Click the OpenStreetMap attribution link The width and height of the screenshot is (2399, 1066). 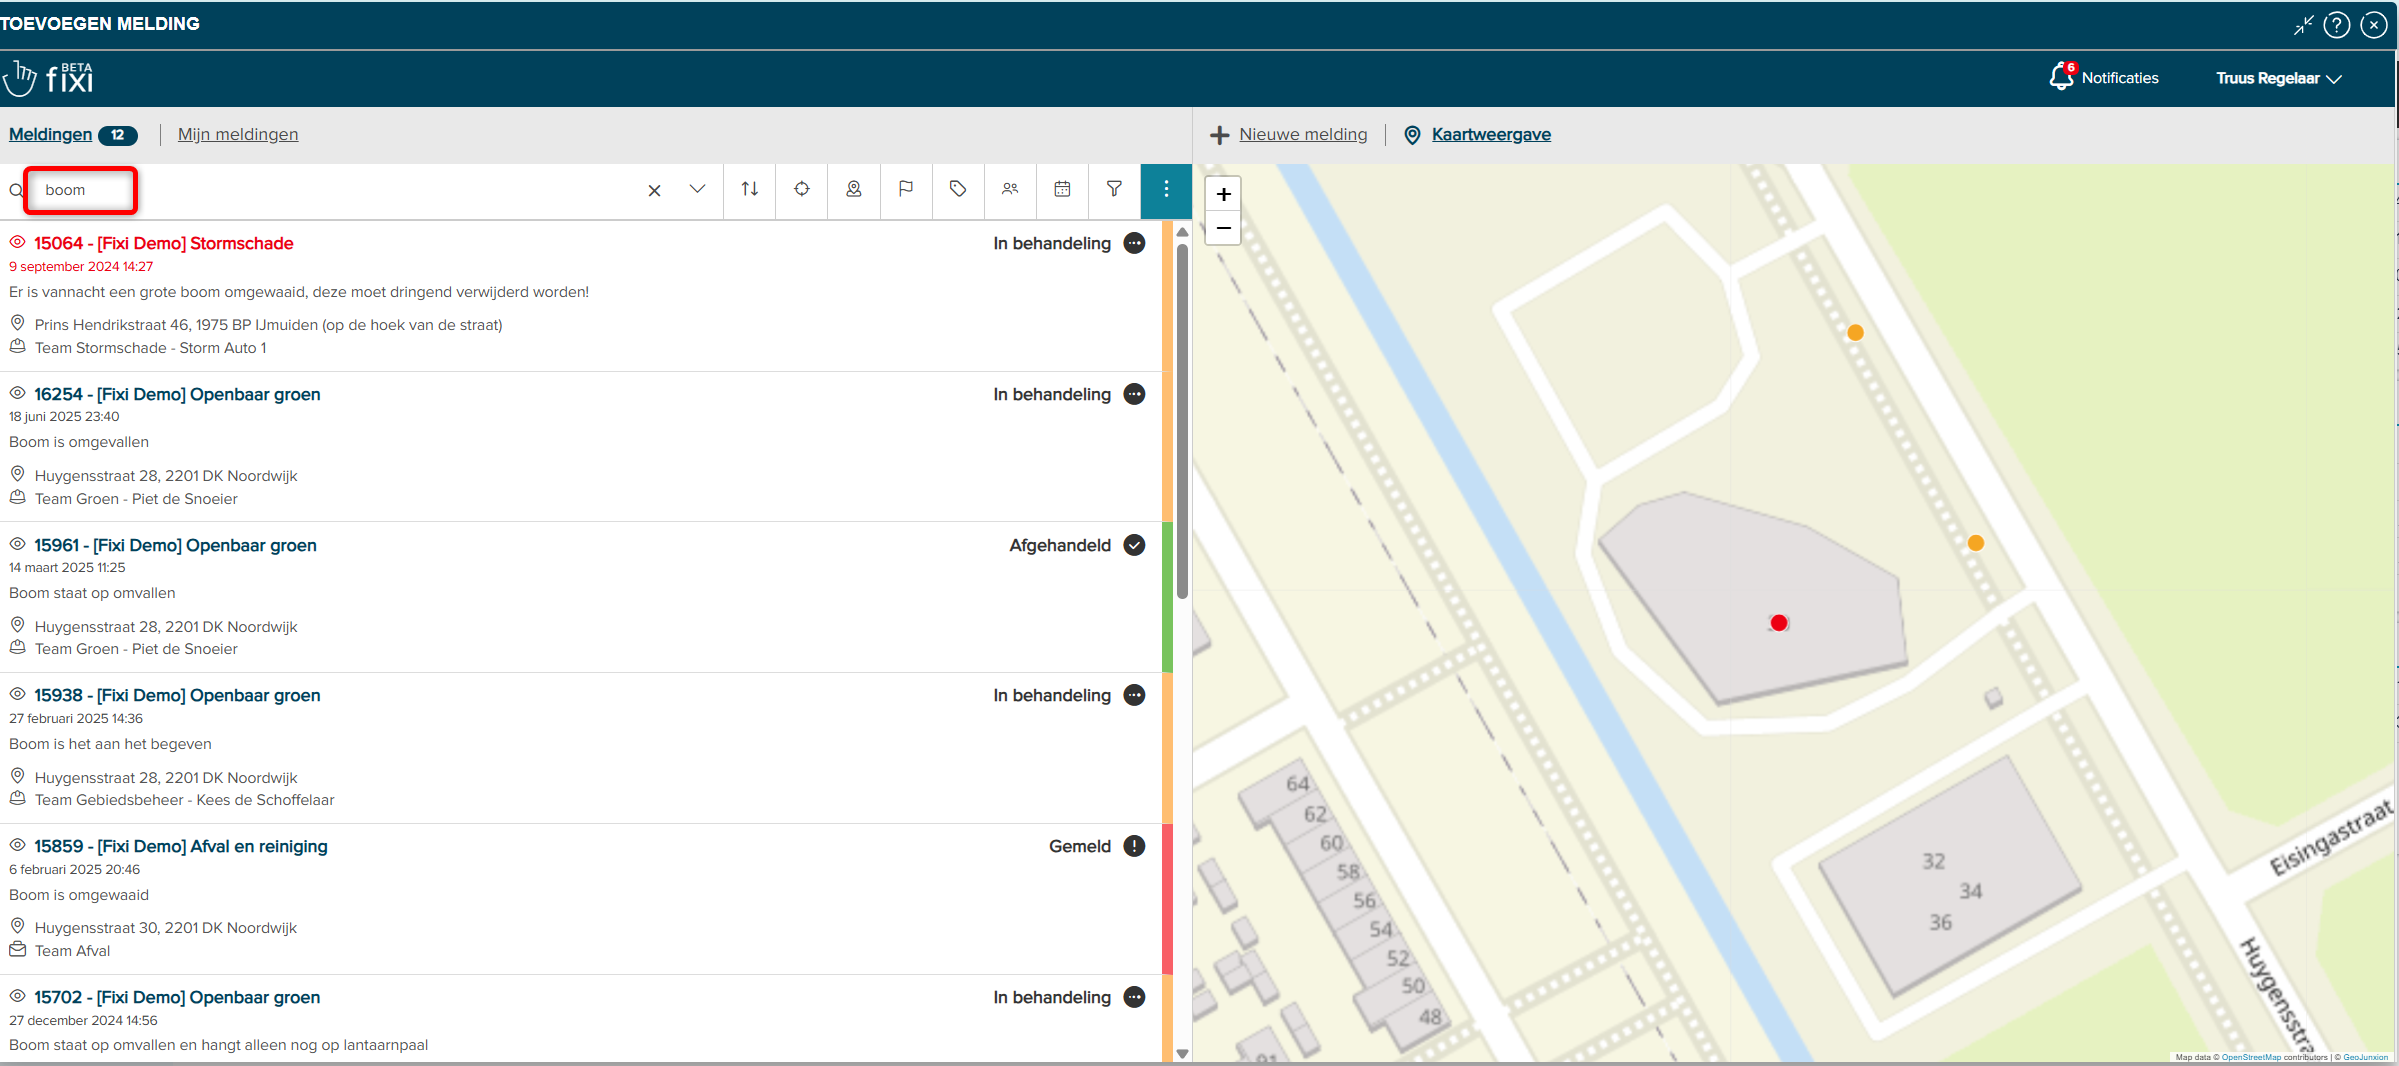click(x=2251, y=1057)
